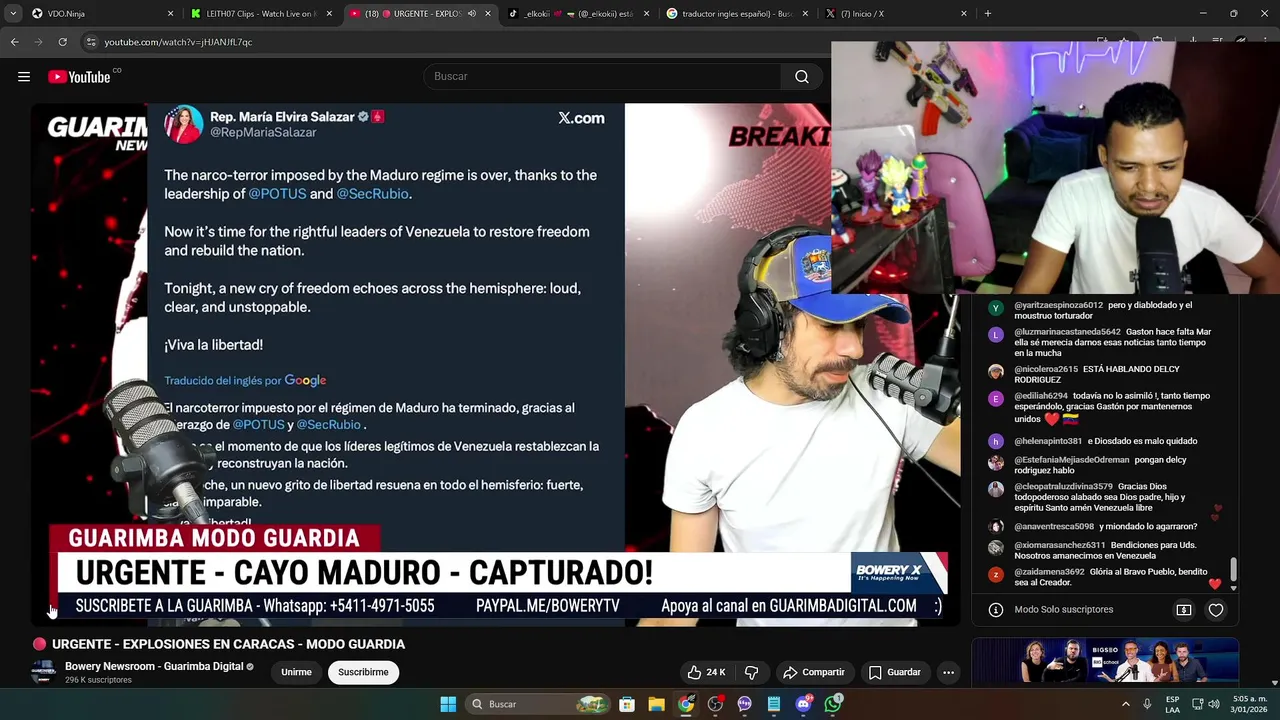Like the video with 24 K likes
Image resolution: width=1280 pixels, height=720 pixels.
[x=706, y=673]
